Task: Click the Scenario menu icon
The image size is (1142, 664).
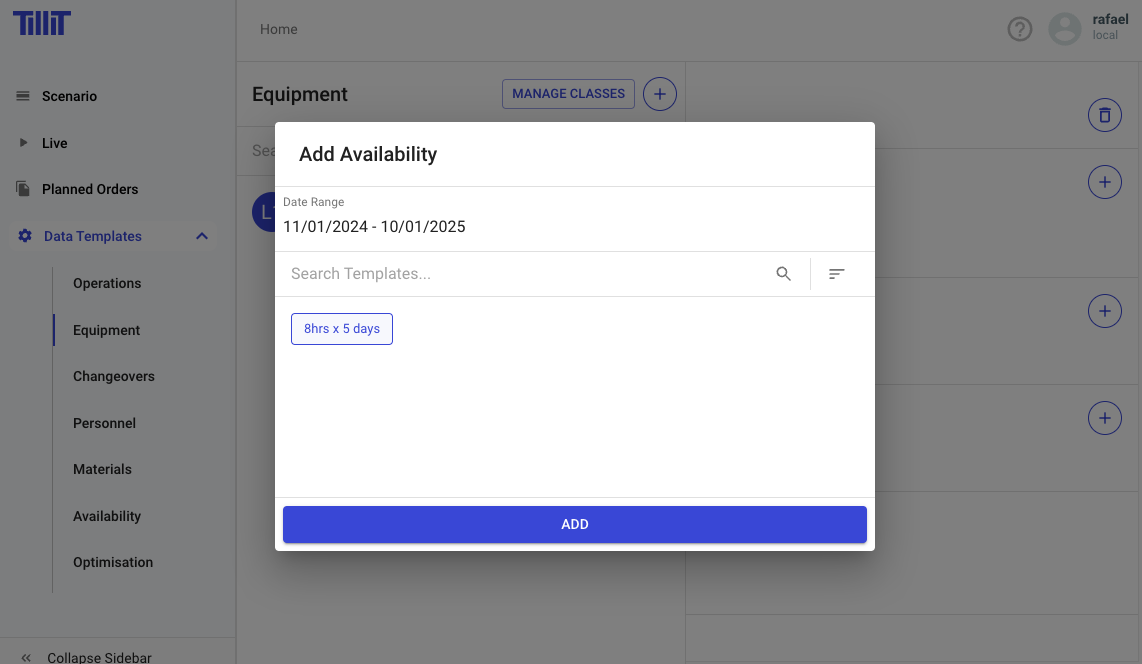Action: tap(23, 96)
